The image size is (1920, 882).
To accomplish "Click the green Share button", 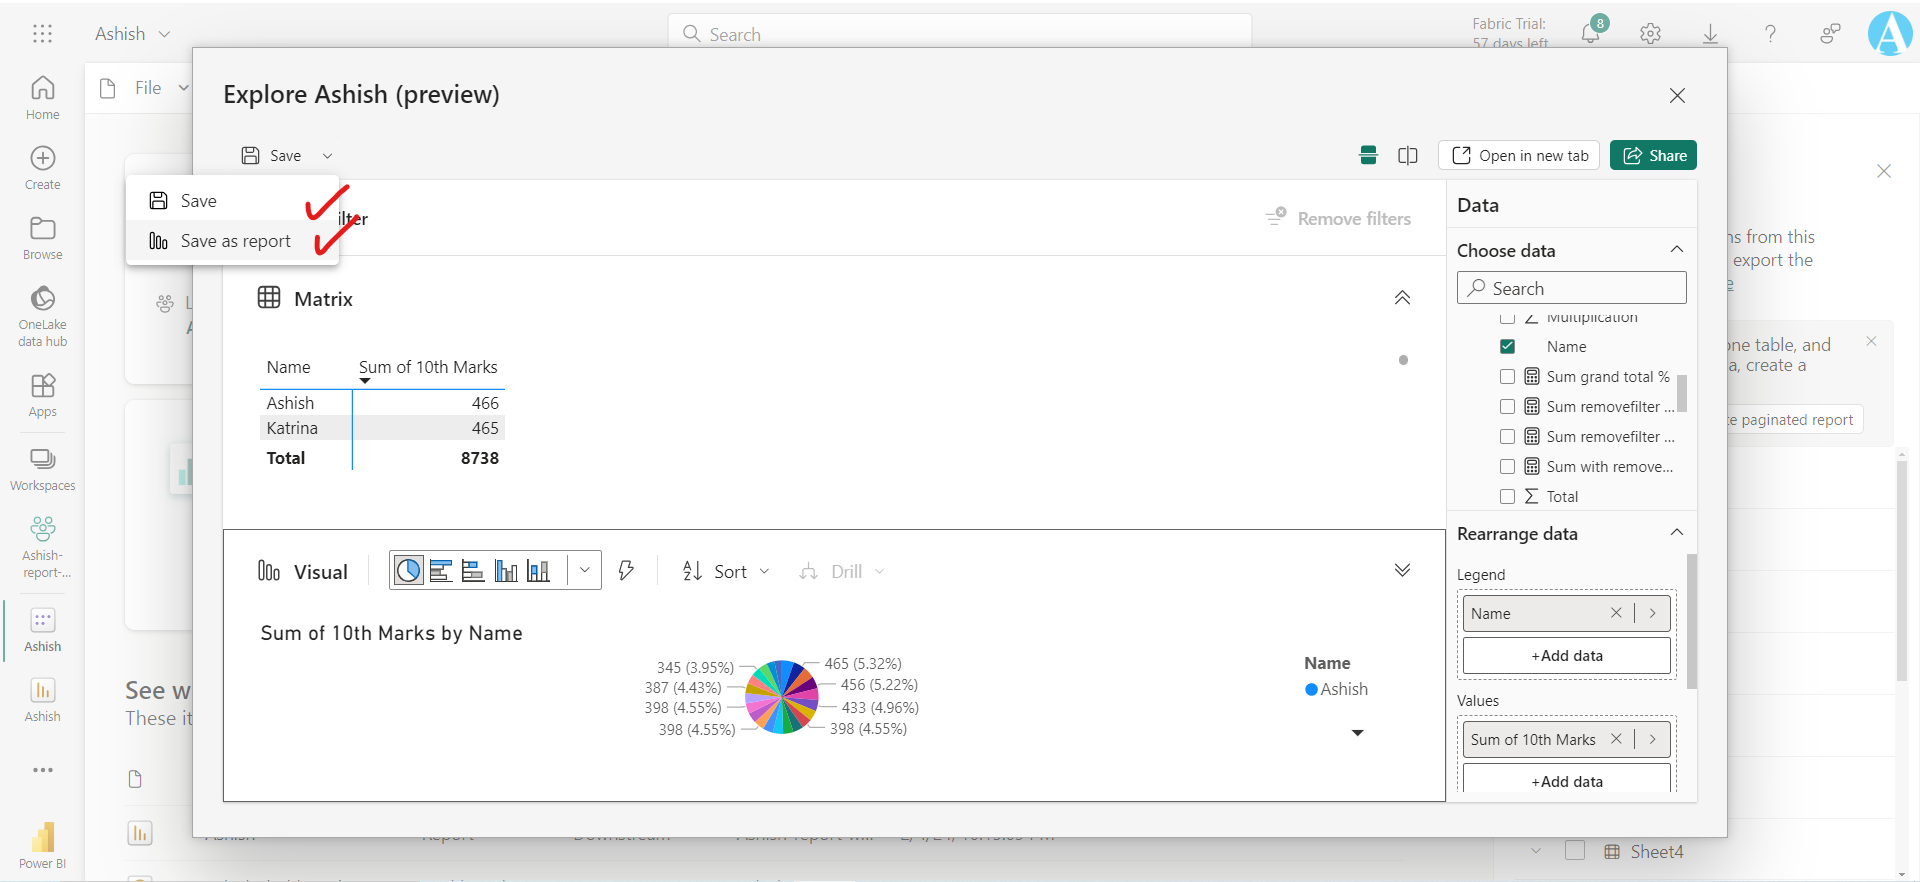I will point(1653,156).
